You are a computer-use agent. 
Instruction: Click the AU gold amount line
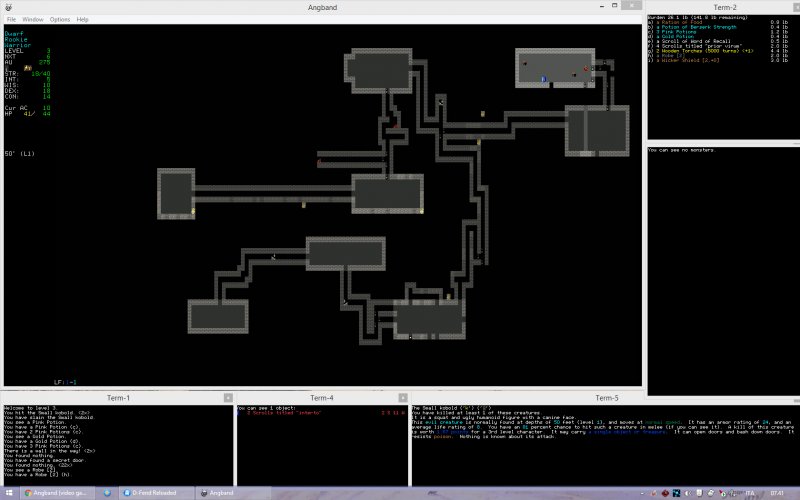[x=28, y=62]
